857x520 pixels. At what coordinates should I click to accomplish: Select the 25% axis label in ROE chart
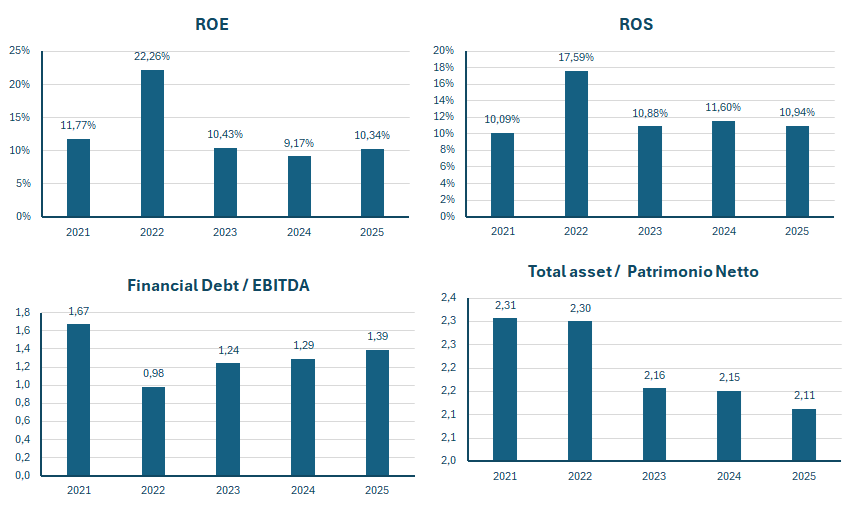click(19, 51)
